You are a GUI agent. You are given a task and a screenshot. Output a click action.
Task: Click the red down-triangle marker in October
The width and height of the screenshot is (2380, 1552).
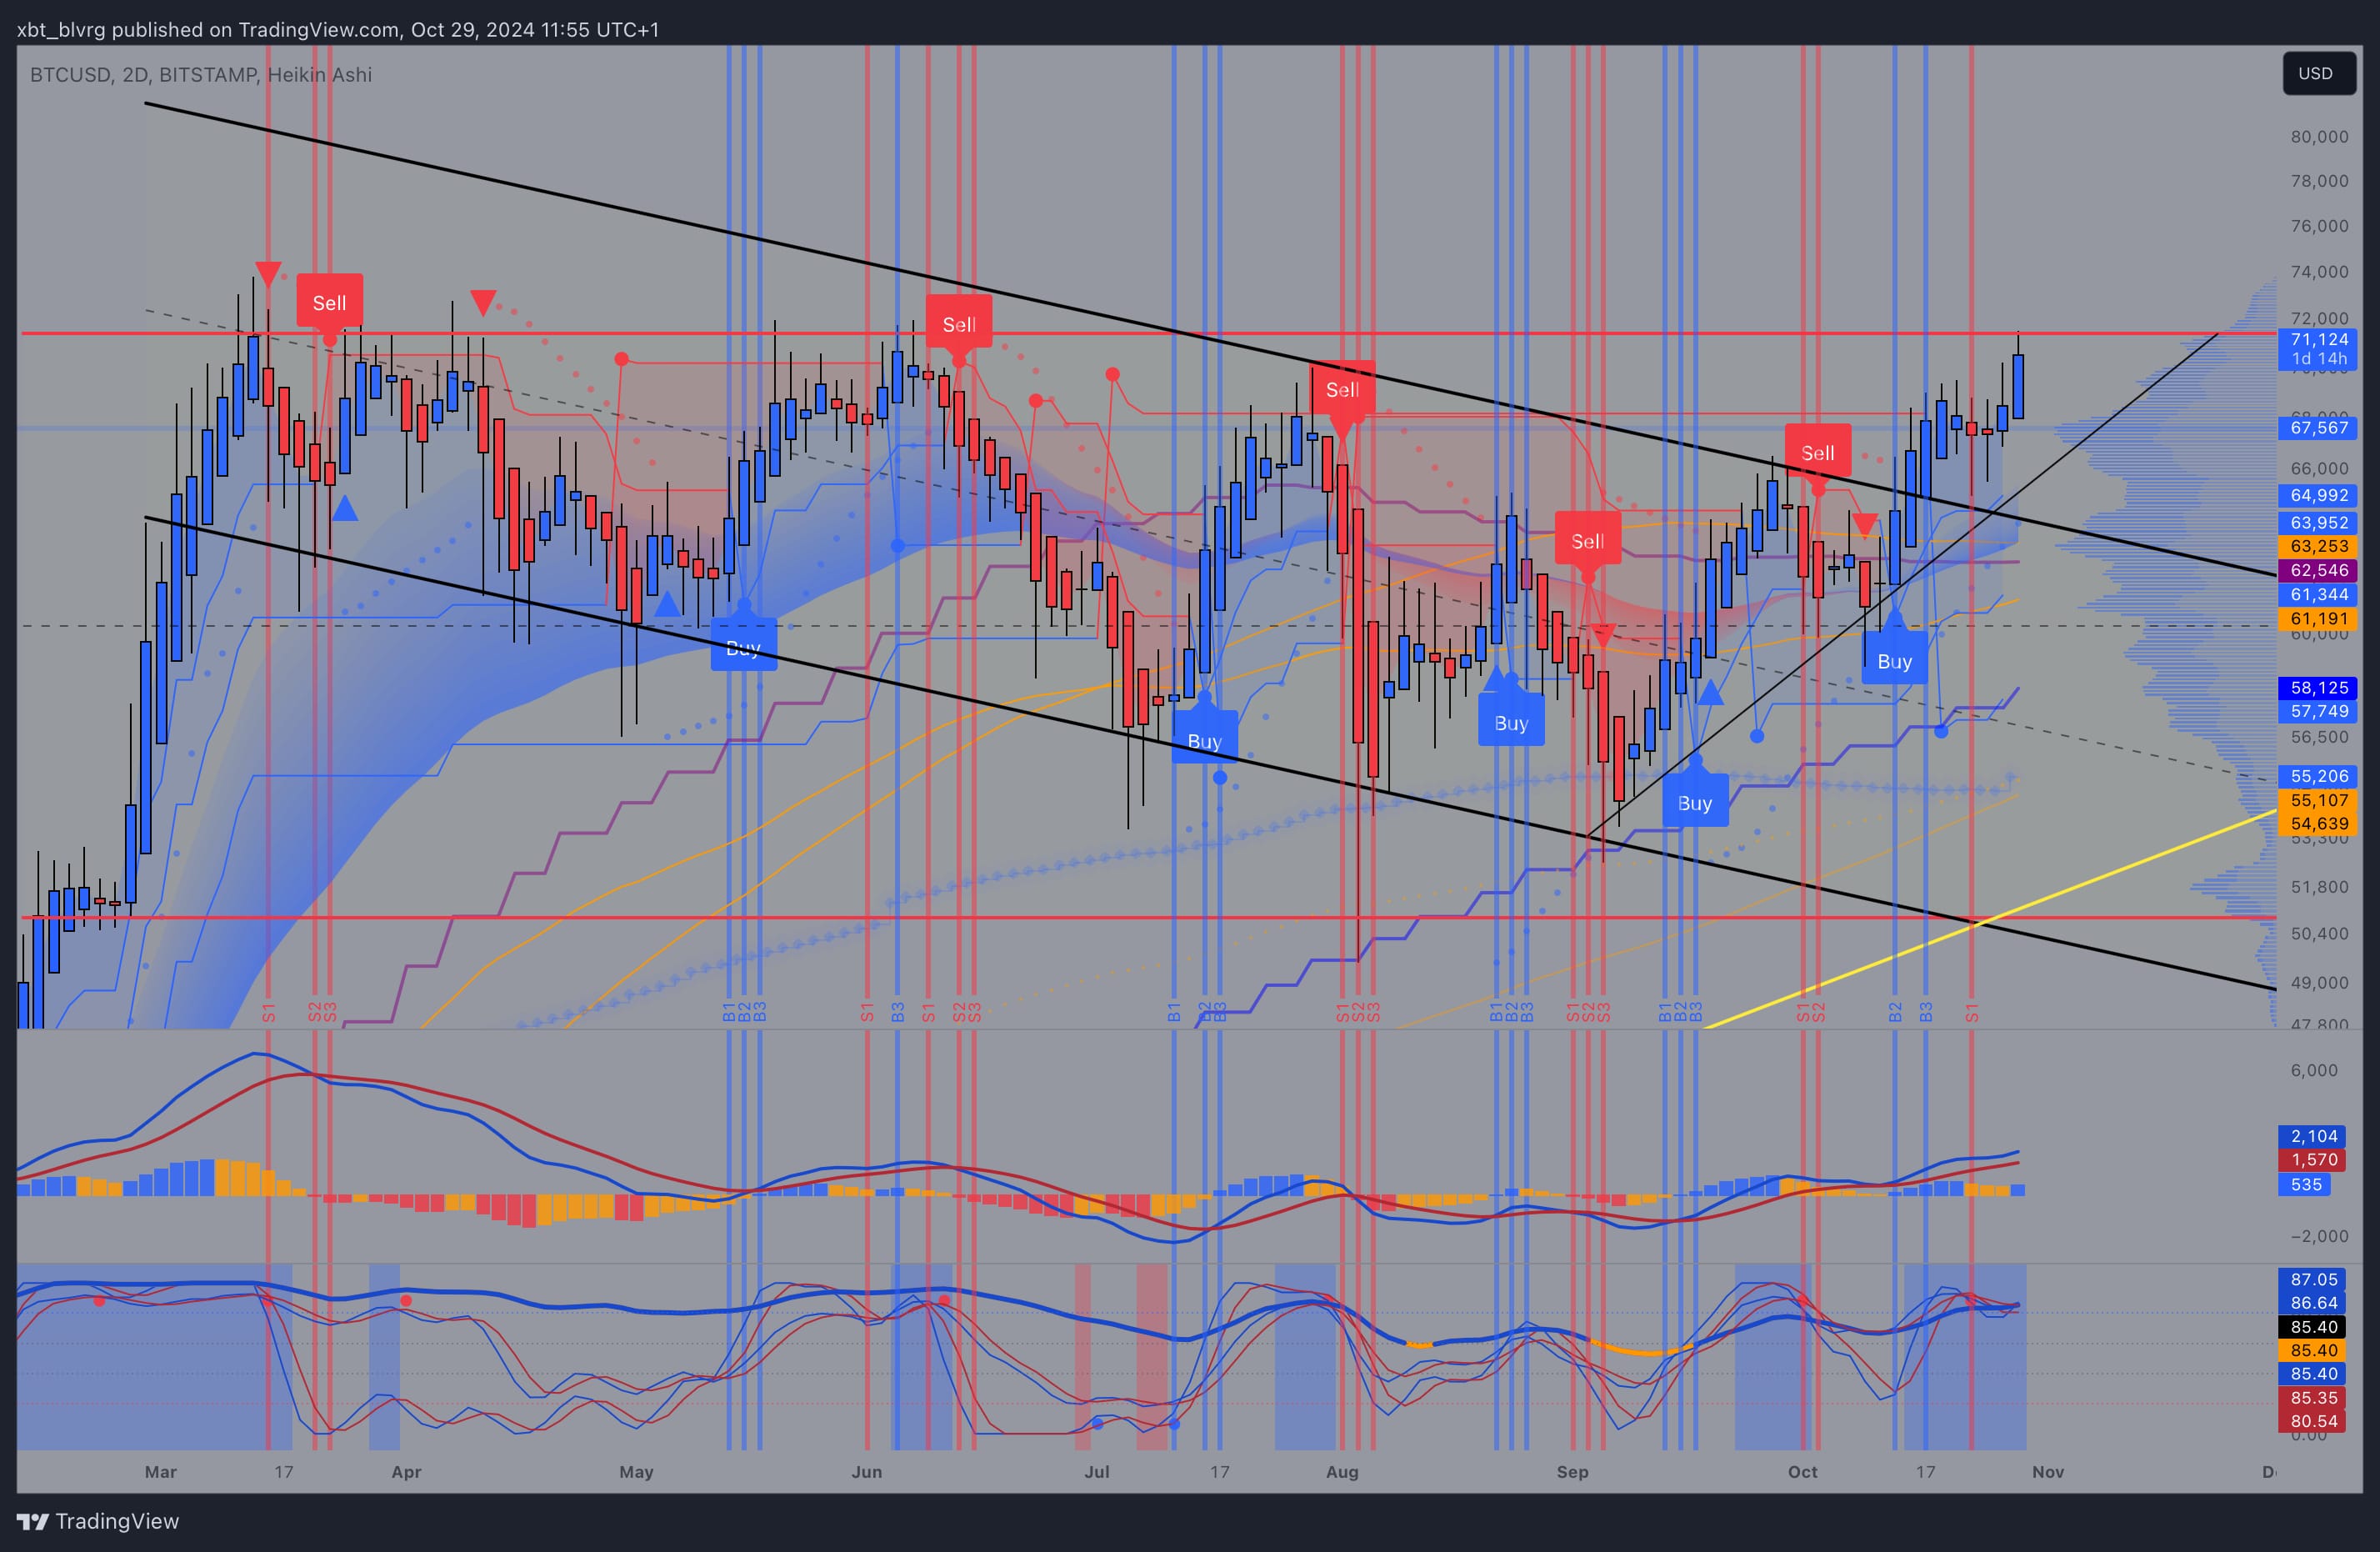(x=1864, y=525)
